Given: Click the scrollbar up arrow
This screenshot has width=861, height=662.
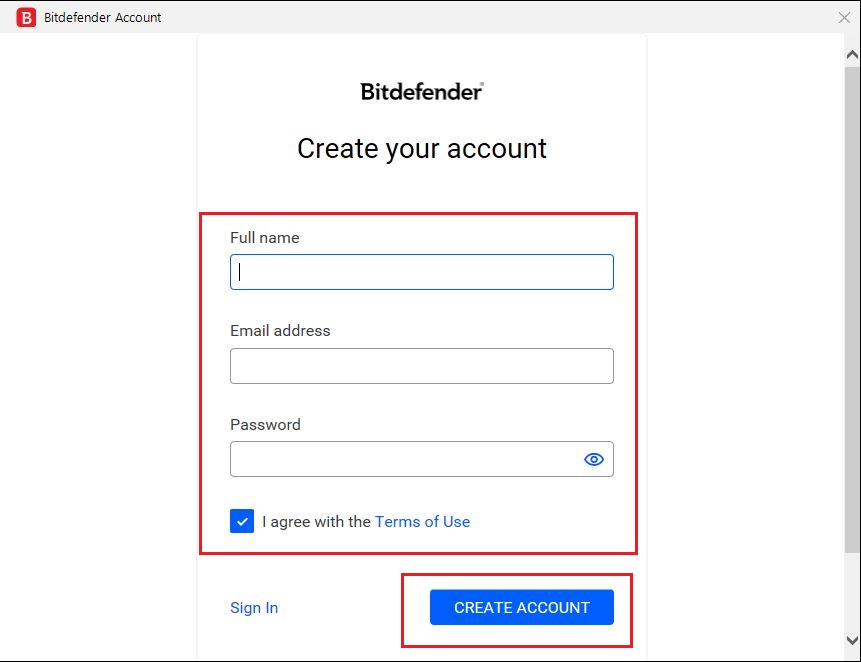Looking at the screenshot, I should [852, 54].
